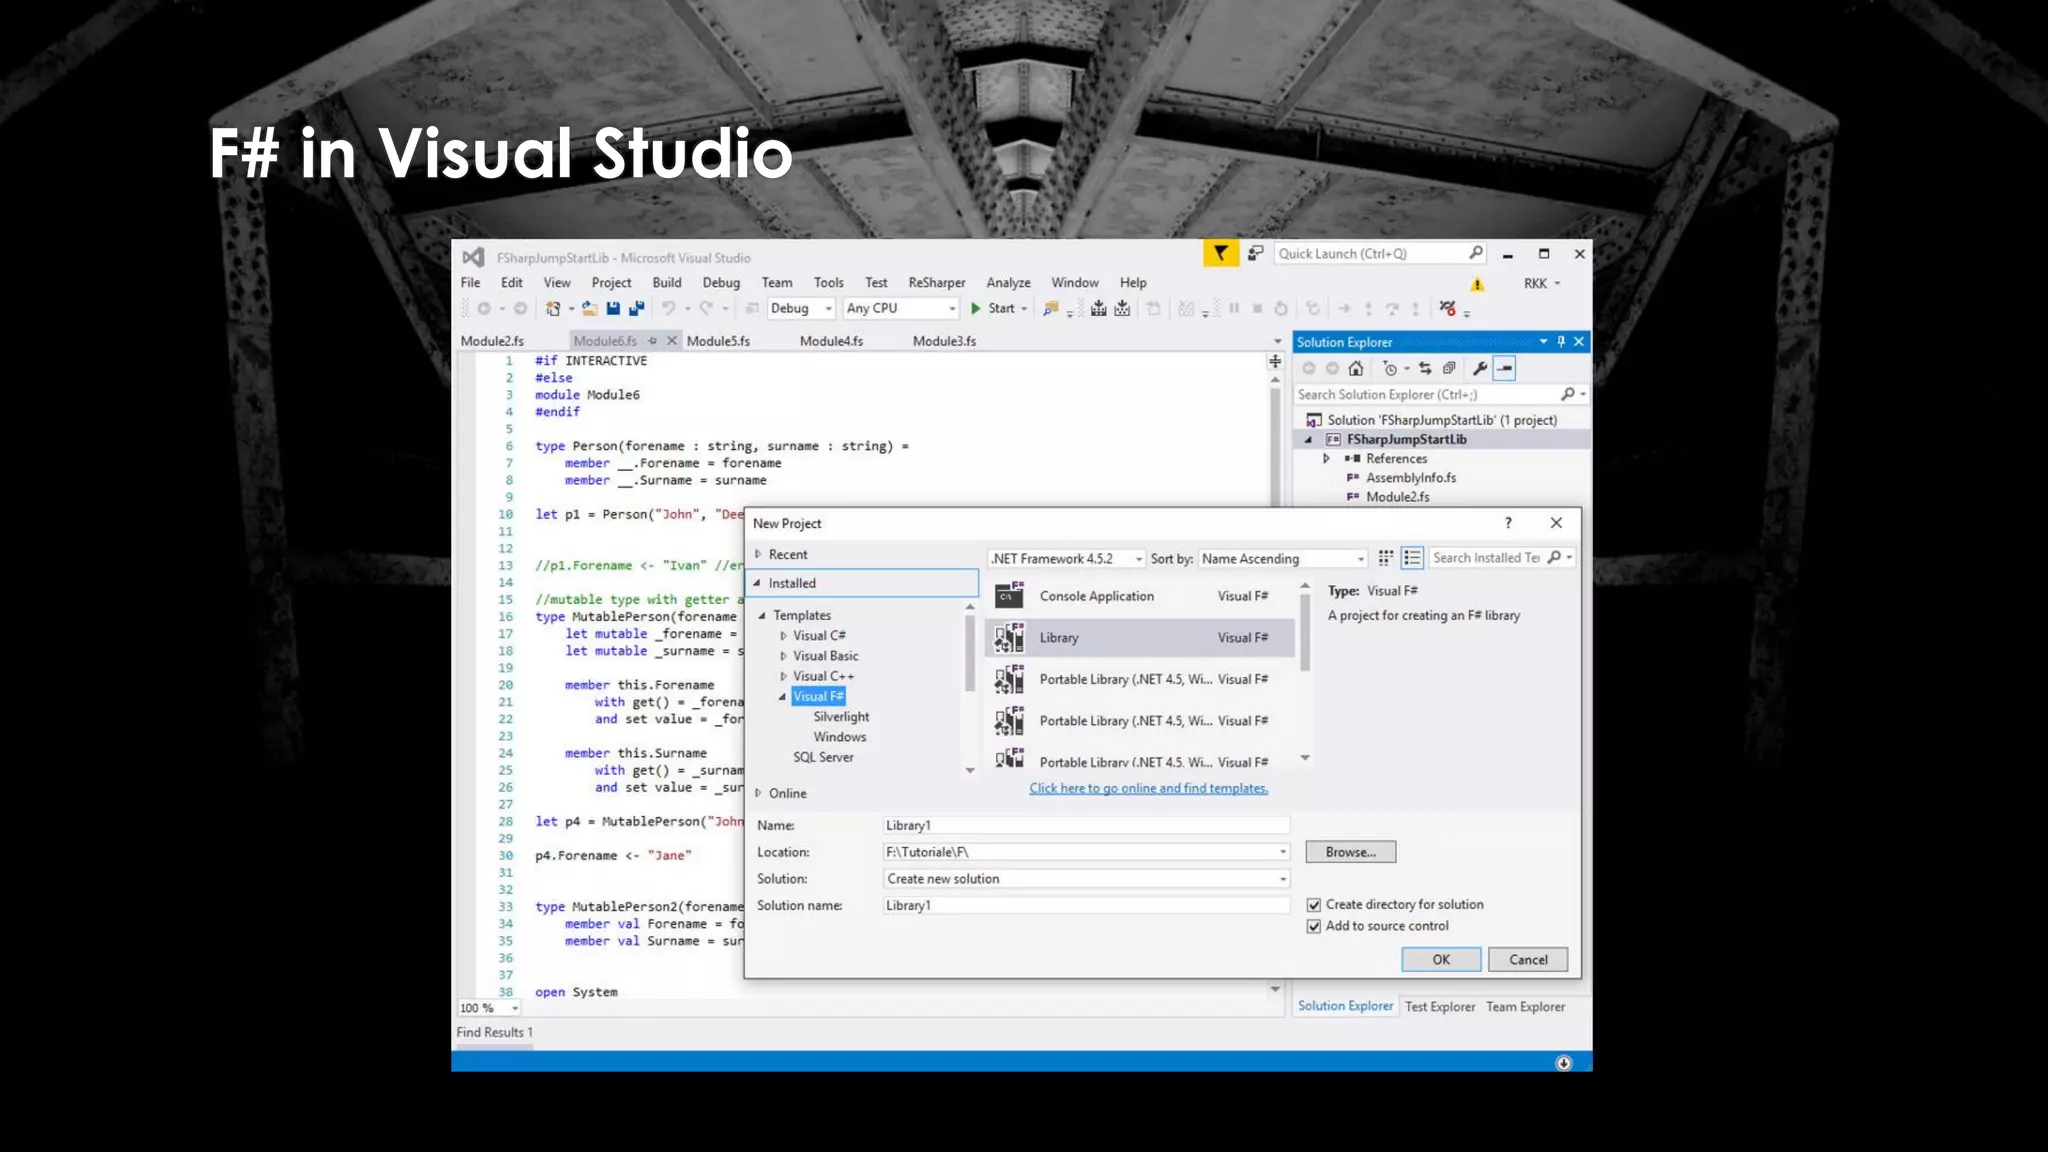Open the RKK account dropdown
Image resolution: width=2048 pixels, height=1152 pixels.
point(1541,284)
